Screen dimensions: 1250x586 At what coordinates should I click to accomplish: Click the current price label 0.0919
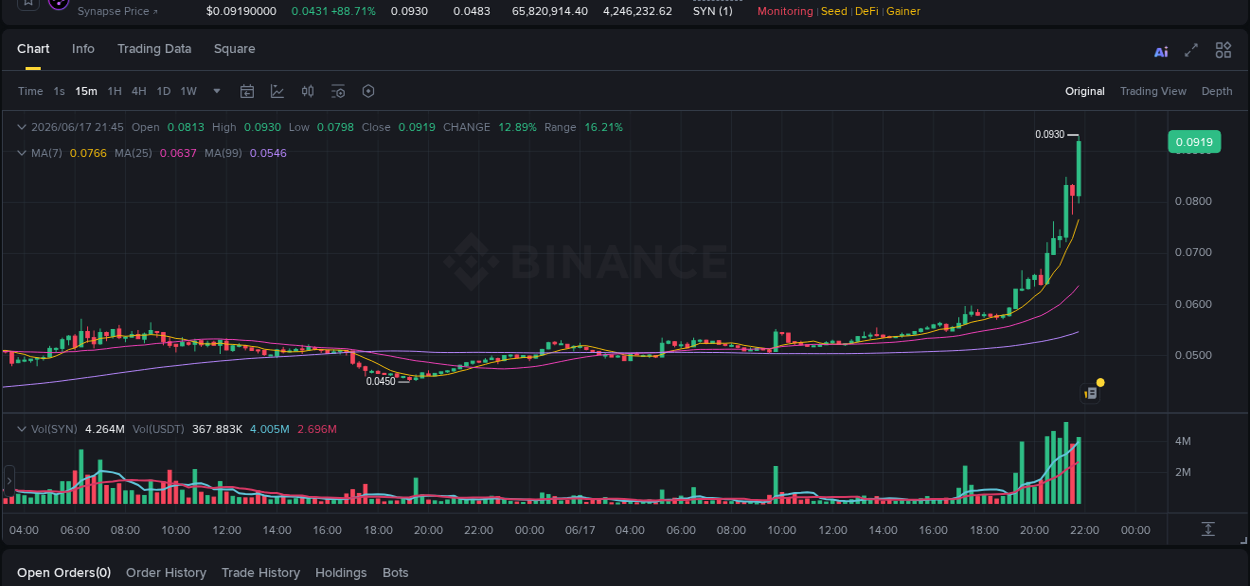[1194, 142]
